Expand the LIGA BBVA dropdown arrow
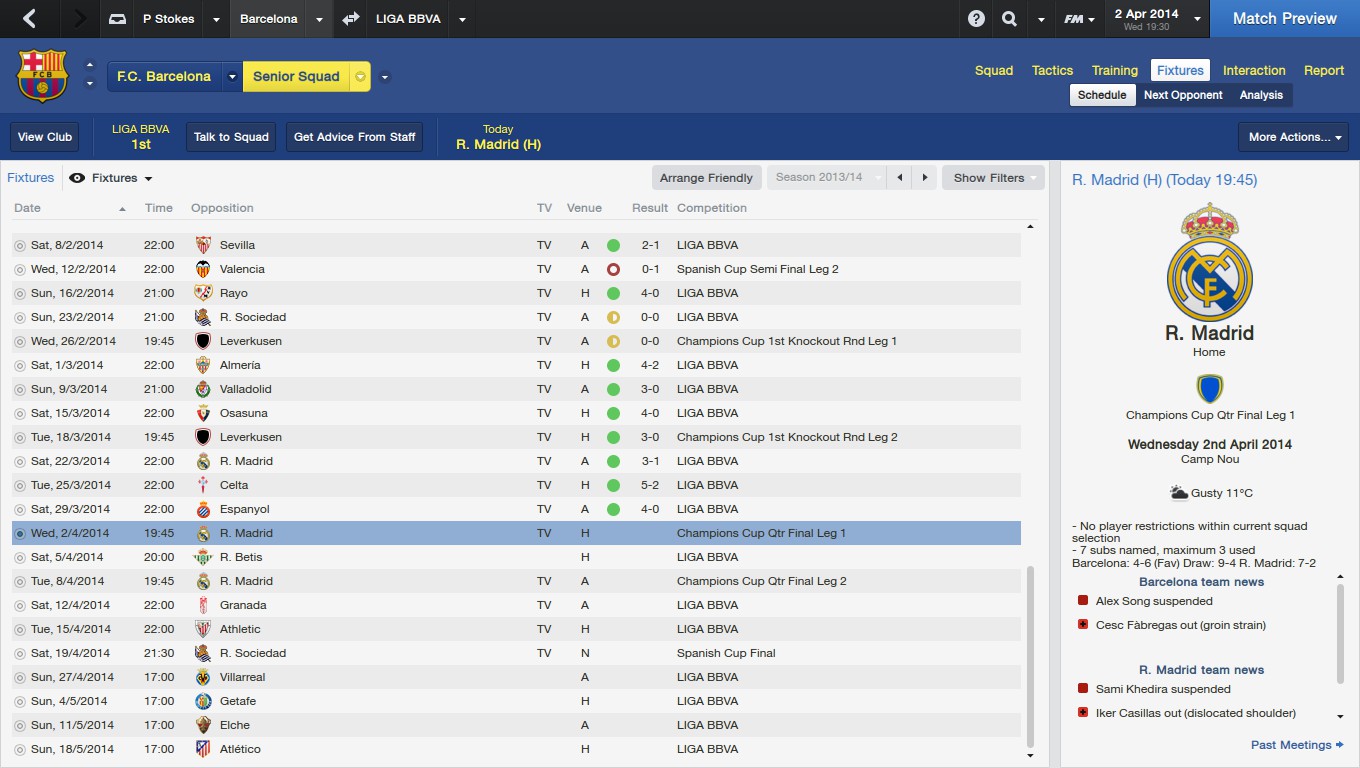This screenshot has width=1360, height=768. click(x=461, y=19)
